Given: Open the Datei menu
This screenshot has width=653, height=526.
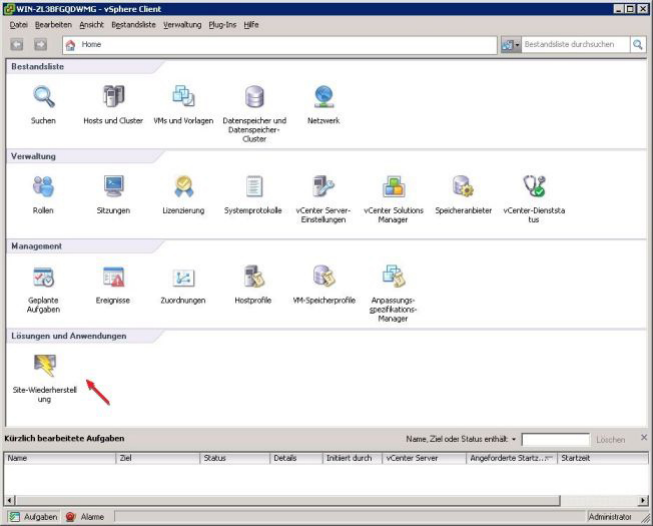Looking at the screenshot, I should (18, 25).
